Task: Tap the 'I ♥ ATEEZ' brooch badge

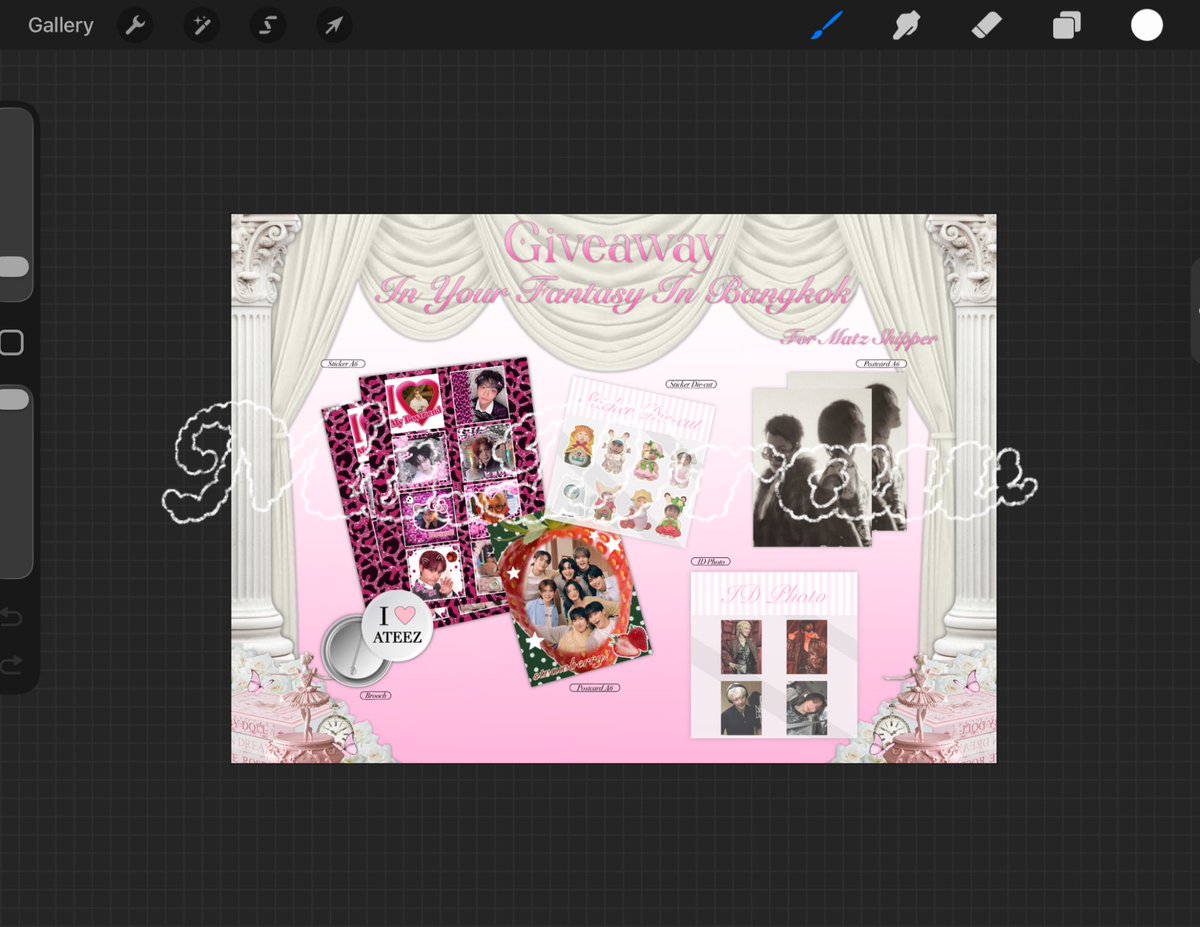Action: [396, 625]
